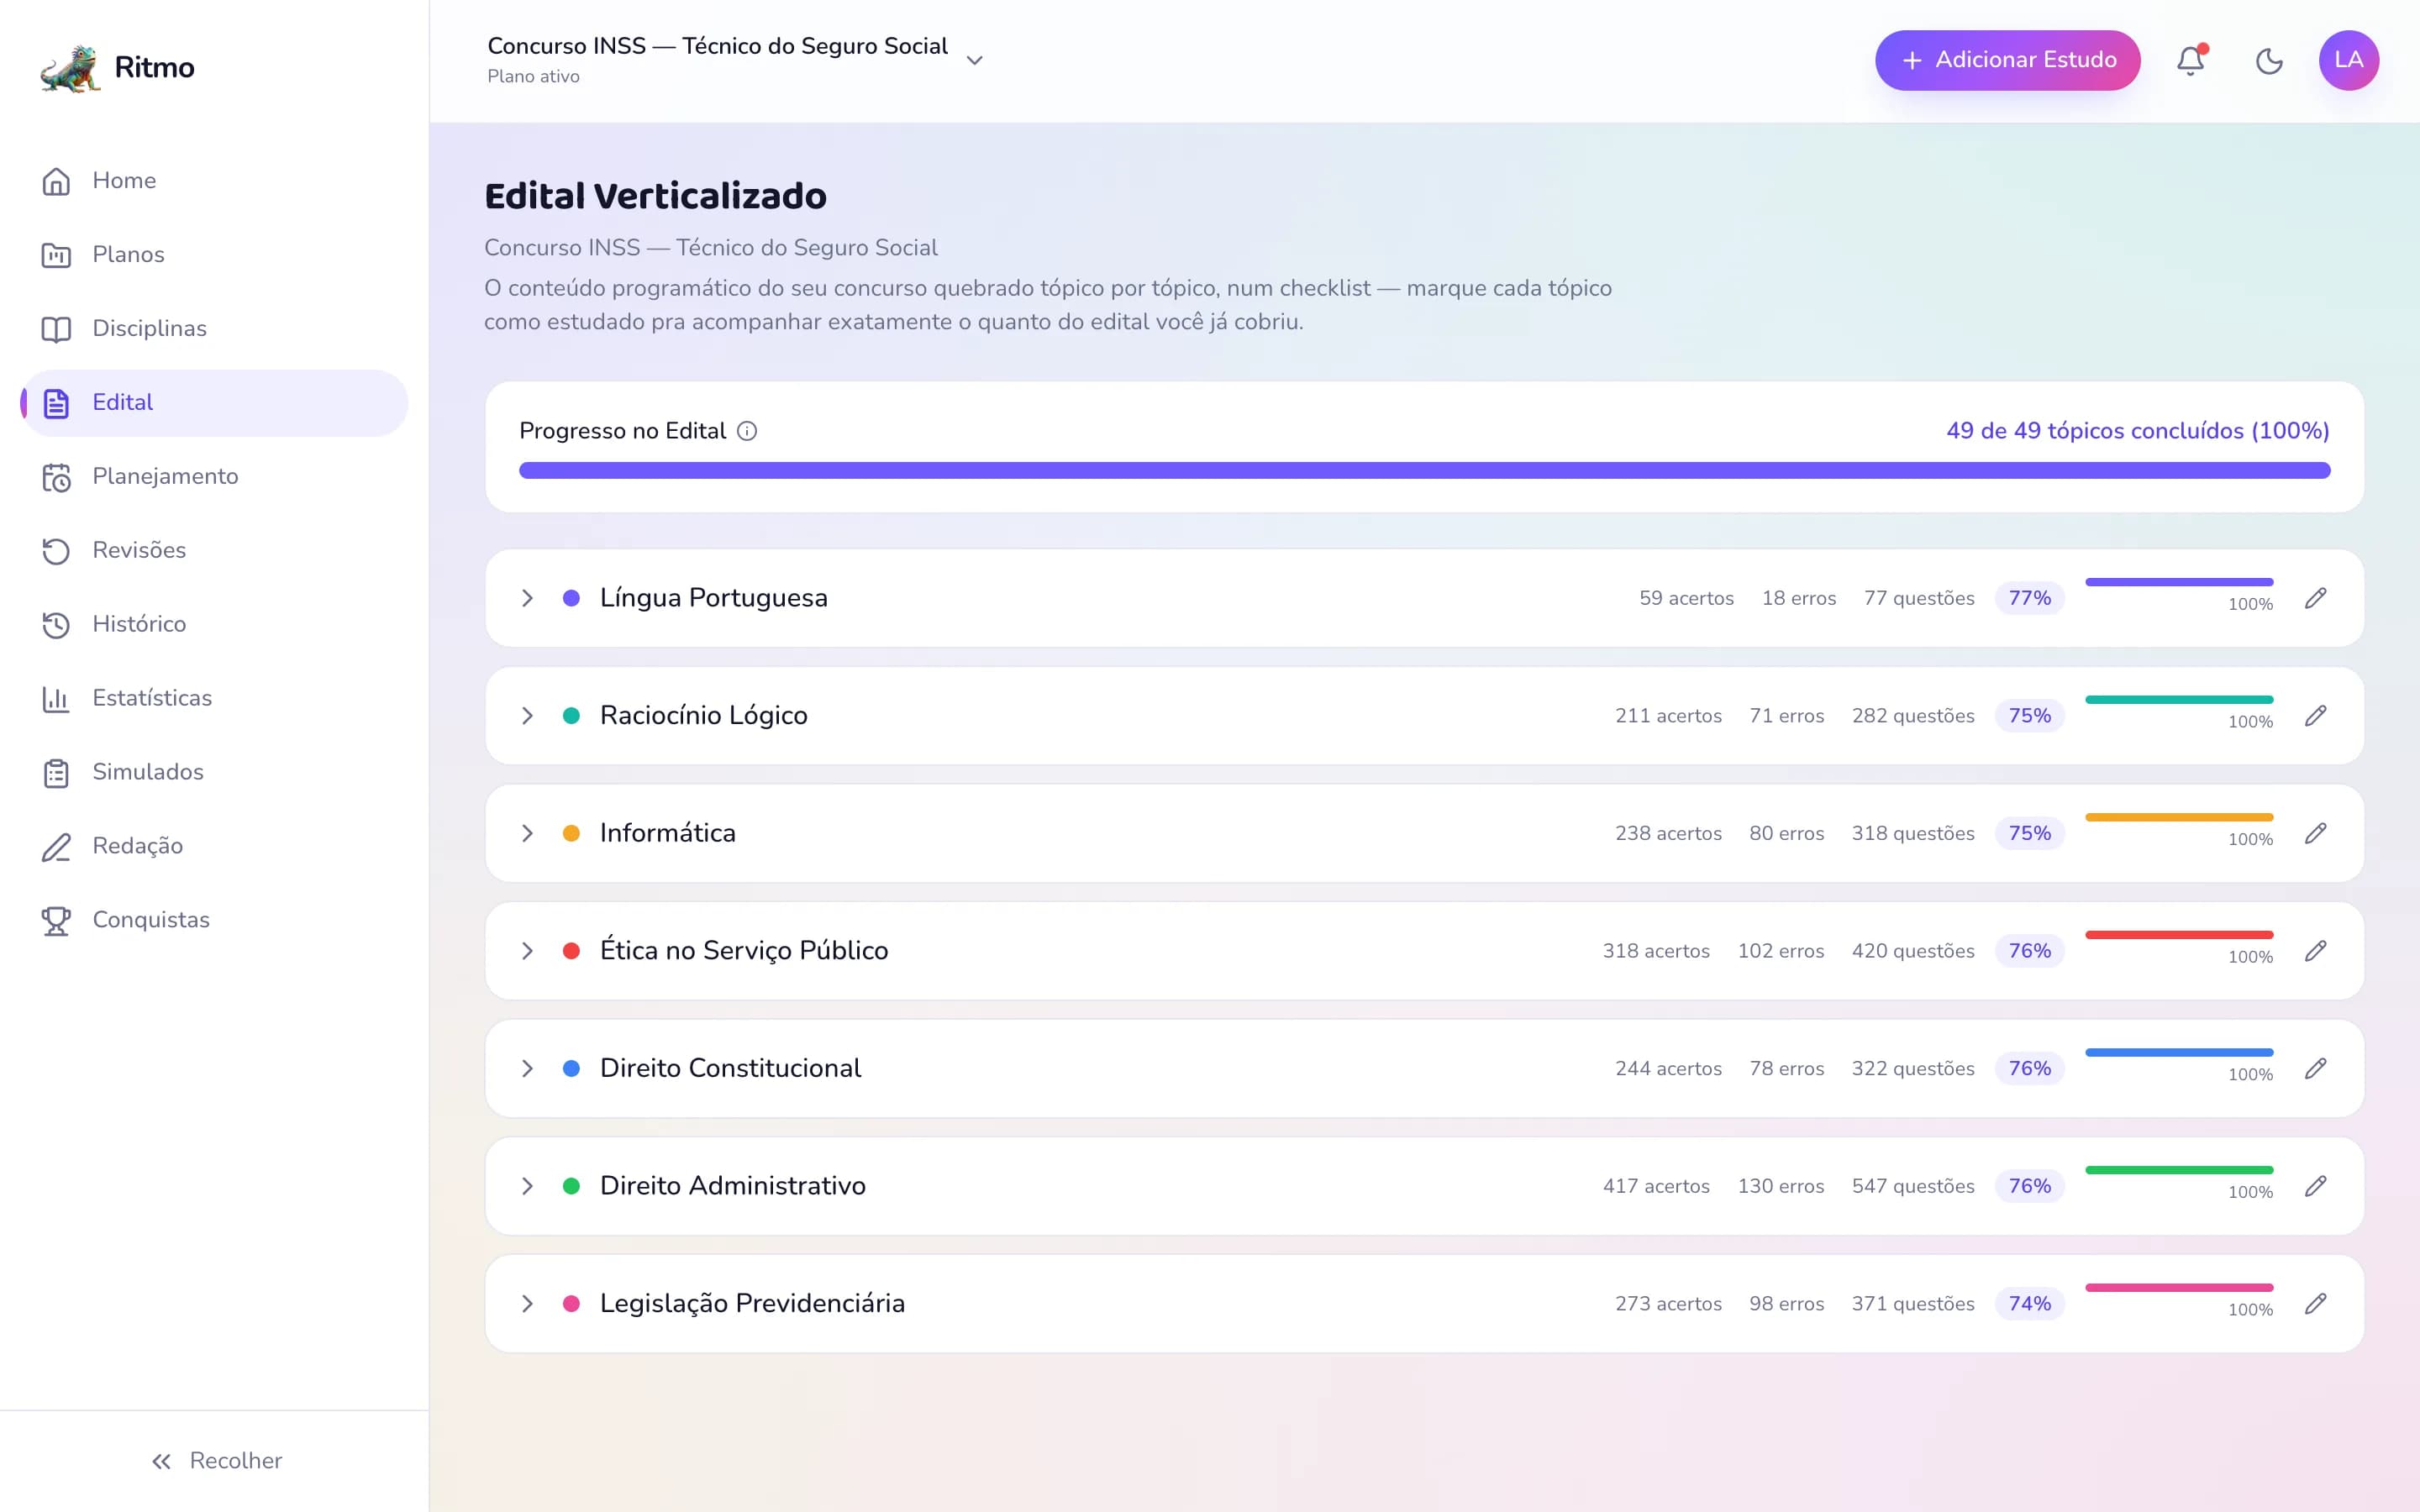Click the 77% badge for Língua Portuguesa
Viewport: 2420px width, 1512px height.
coord(2029,598)
